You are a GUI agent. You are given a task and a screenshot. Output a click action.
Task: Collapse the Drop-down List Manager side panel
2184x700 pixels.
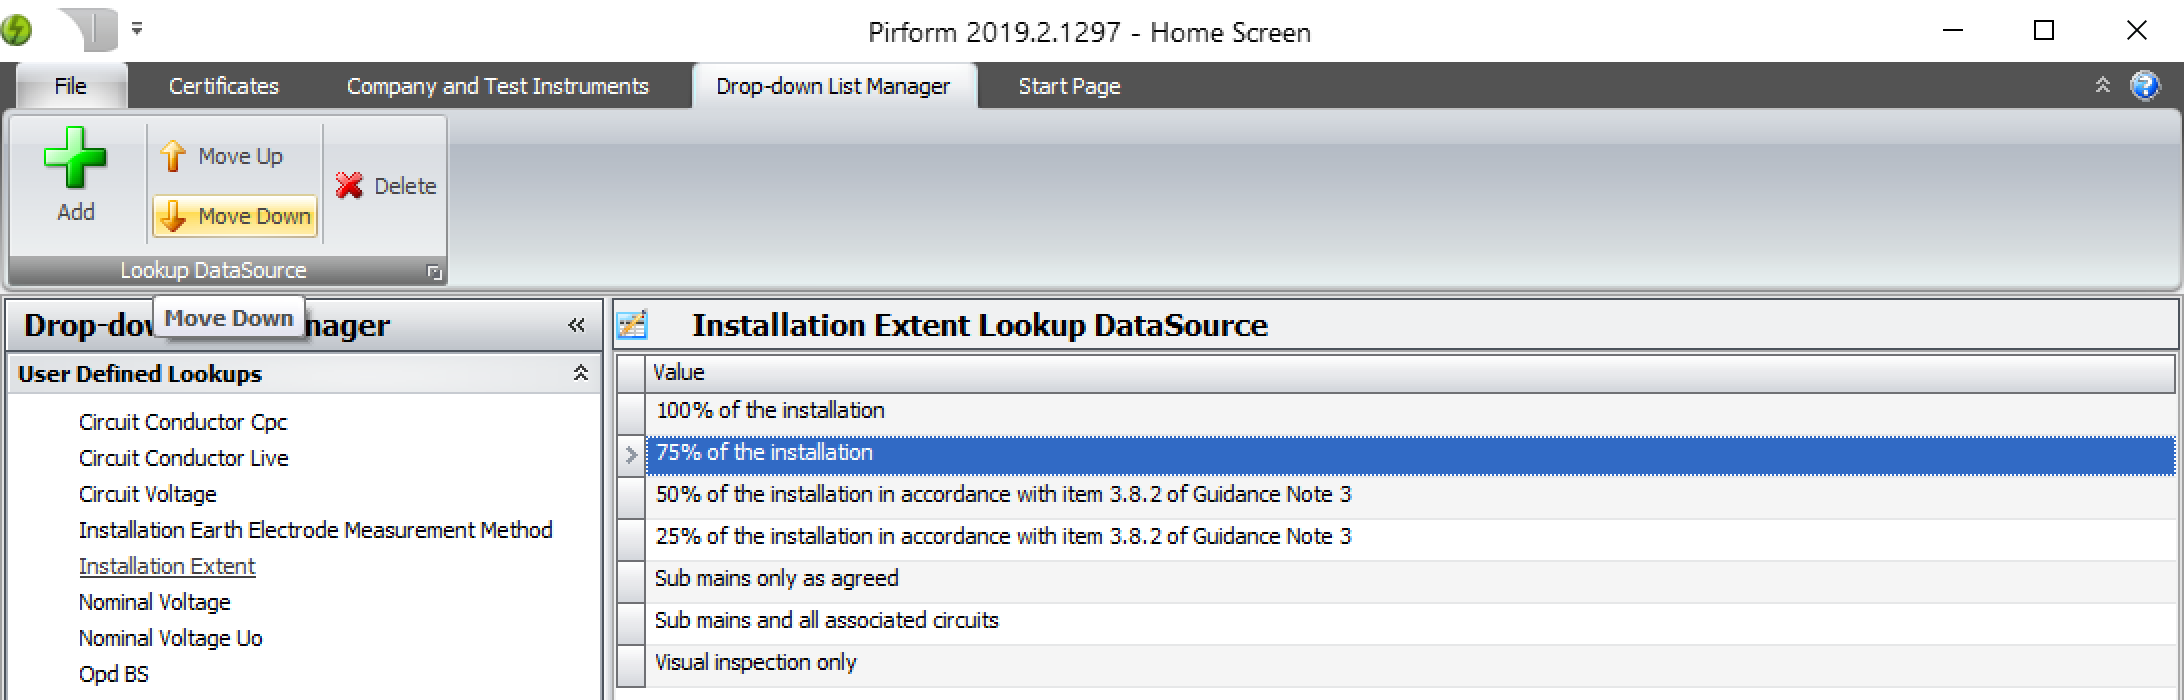click(x=576, y=325)
